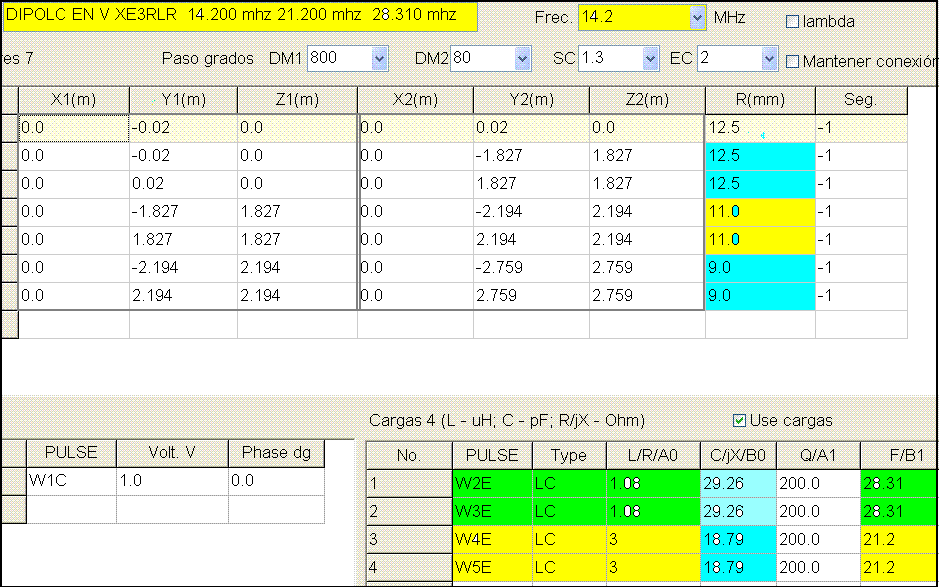Click the empty X1 cell in the new wire row
The image size is (939, 587).
pos(74,325)
